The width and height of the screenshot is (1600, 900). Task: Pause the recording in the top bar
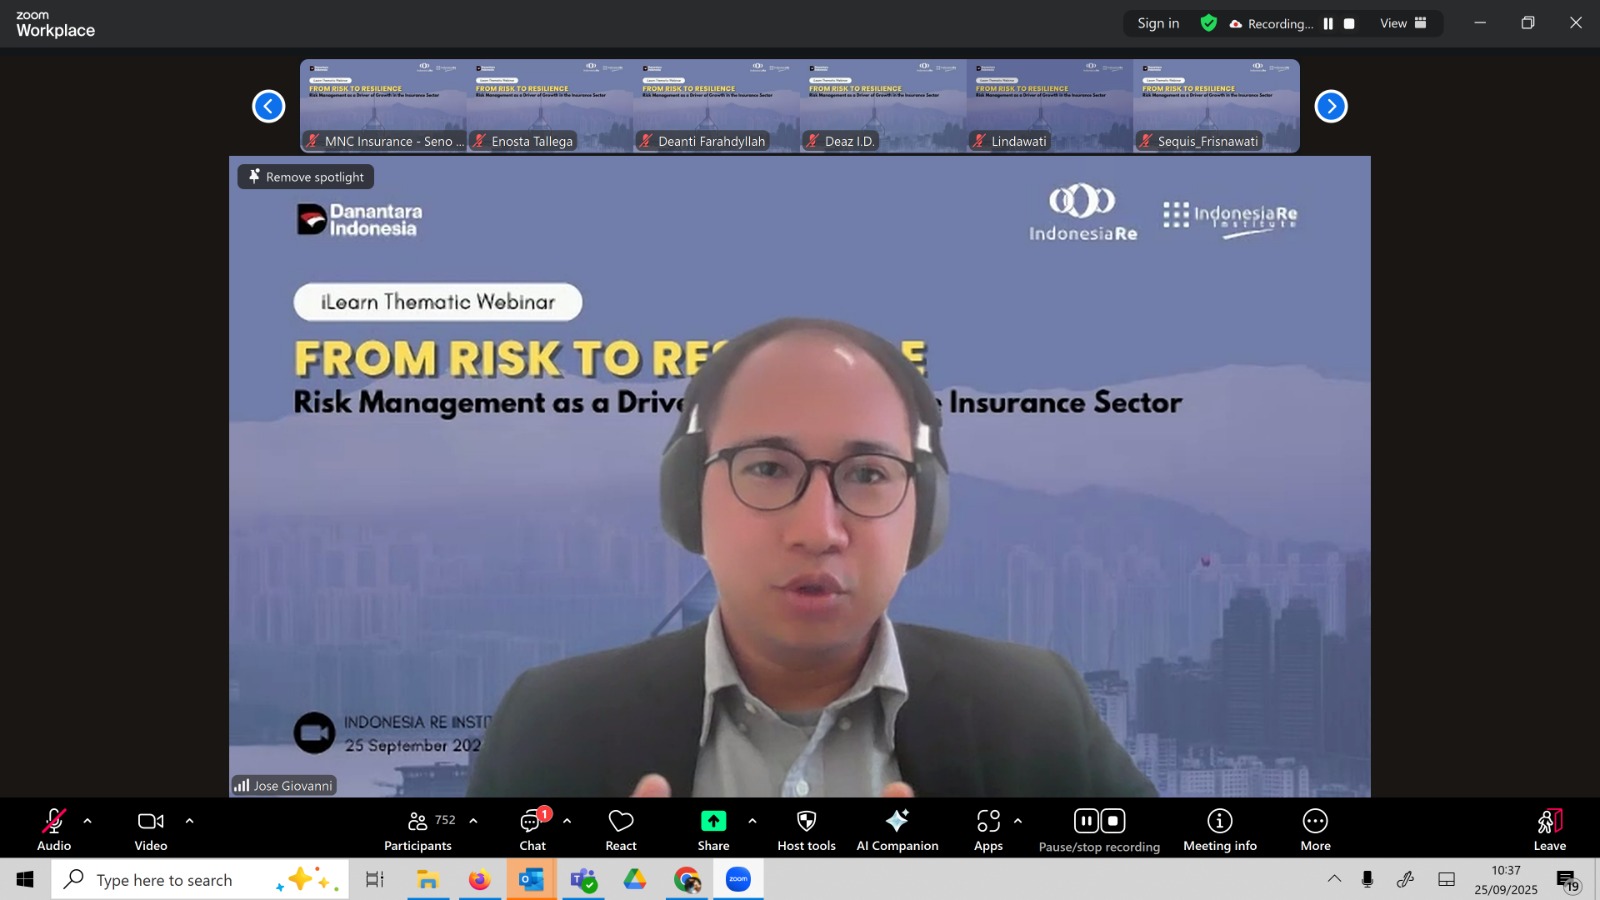[x=1328, y=24]
